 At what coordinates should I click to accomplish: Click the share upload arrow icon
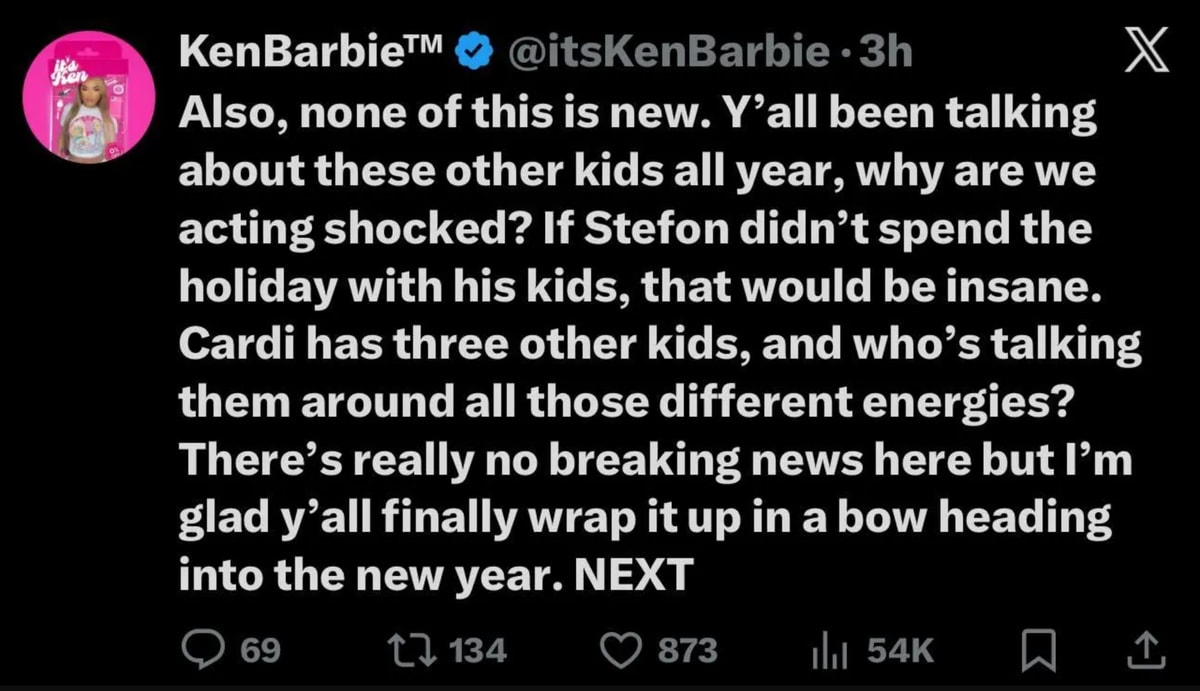pos(1145,651)
